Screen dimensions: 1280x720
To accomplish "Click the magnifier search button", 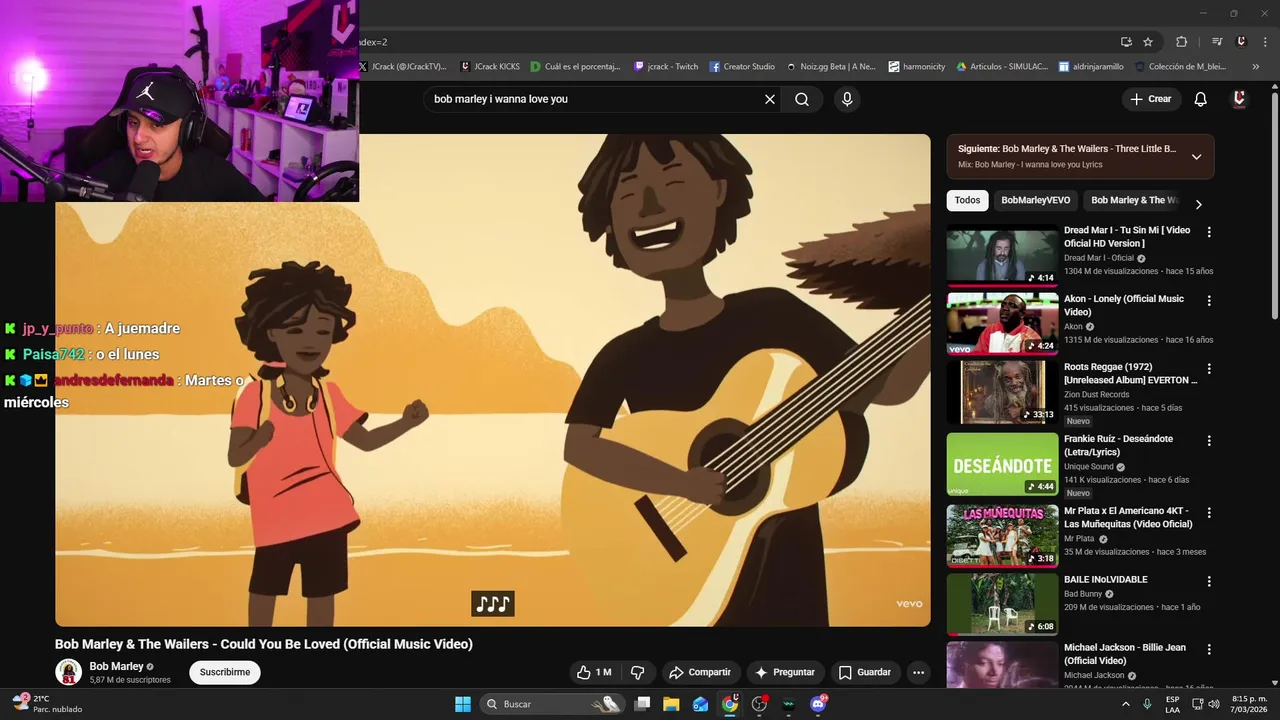I will click(x=802, y=99).
